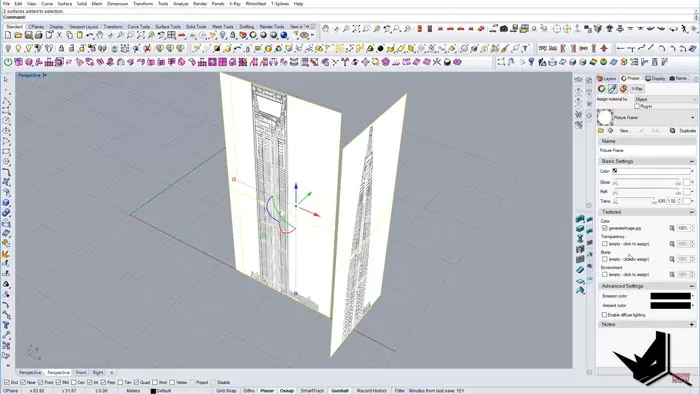Click the Copy icon
Screen dimensions: 700x394
(x=70, y=35)
